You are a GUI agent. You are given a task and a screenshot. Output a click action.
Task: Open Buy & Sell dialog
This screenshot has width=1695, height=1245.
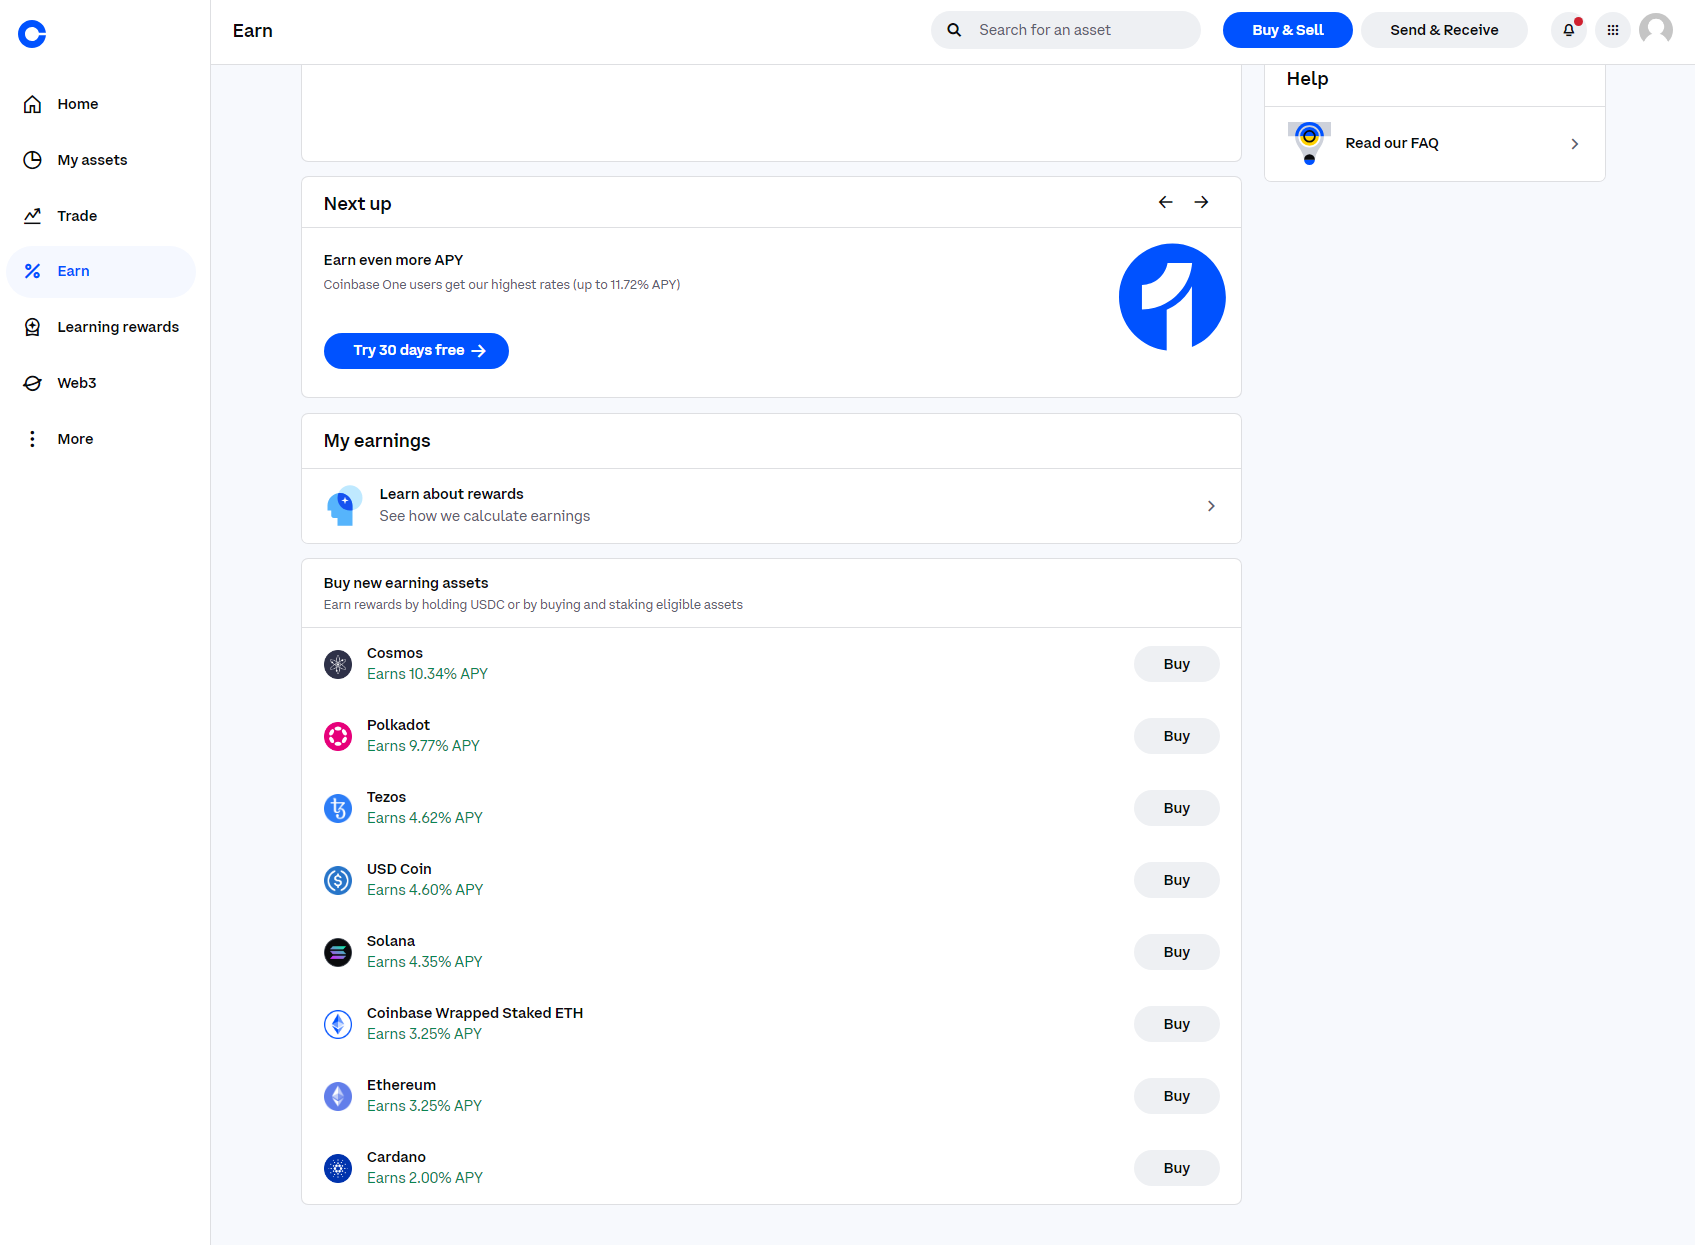1288,30
